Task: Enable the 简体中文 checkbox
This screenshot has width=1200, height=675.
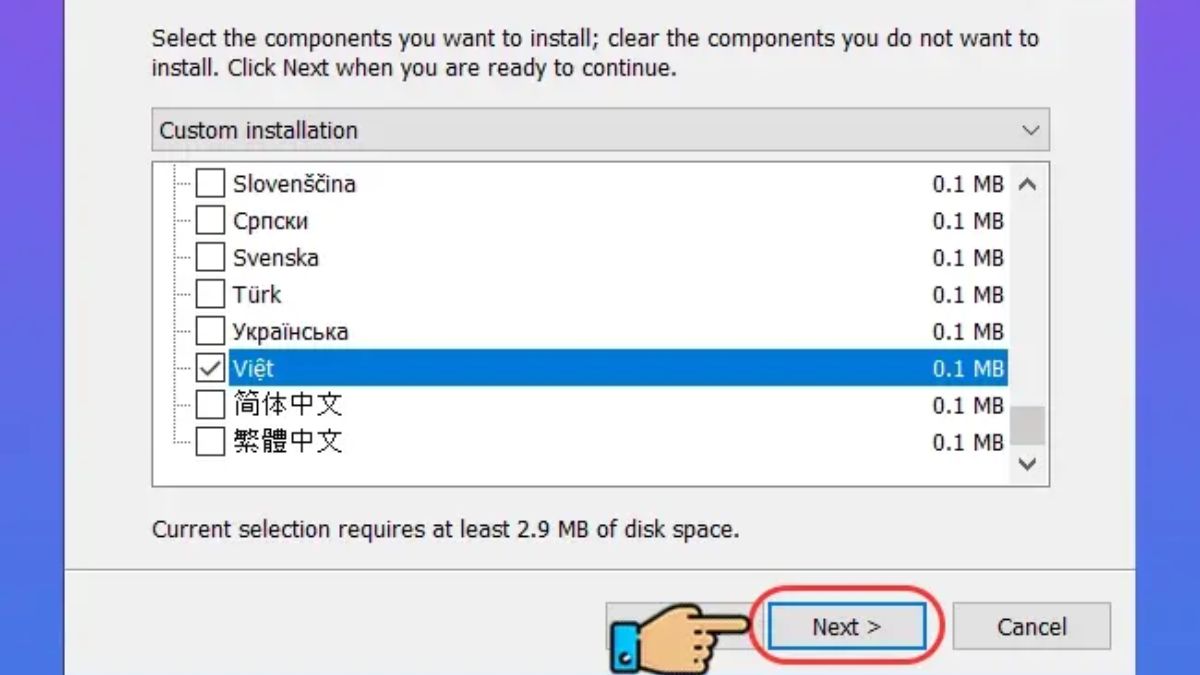Action: coord(210,405)
